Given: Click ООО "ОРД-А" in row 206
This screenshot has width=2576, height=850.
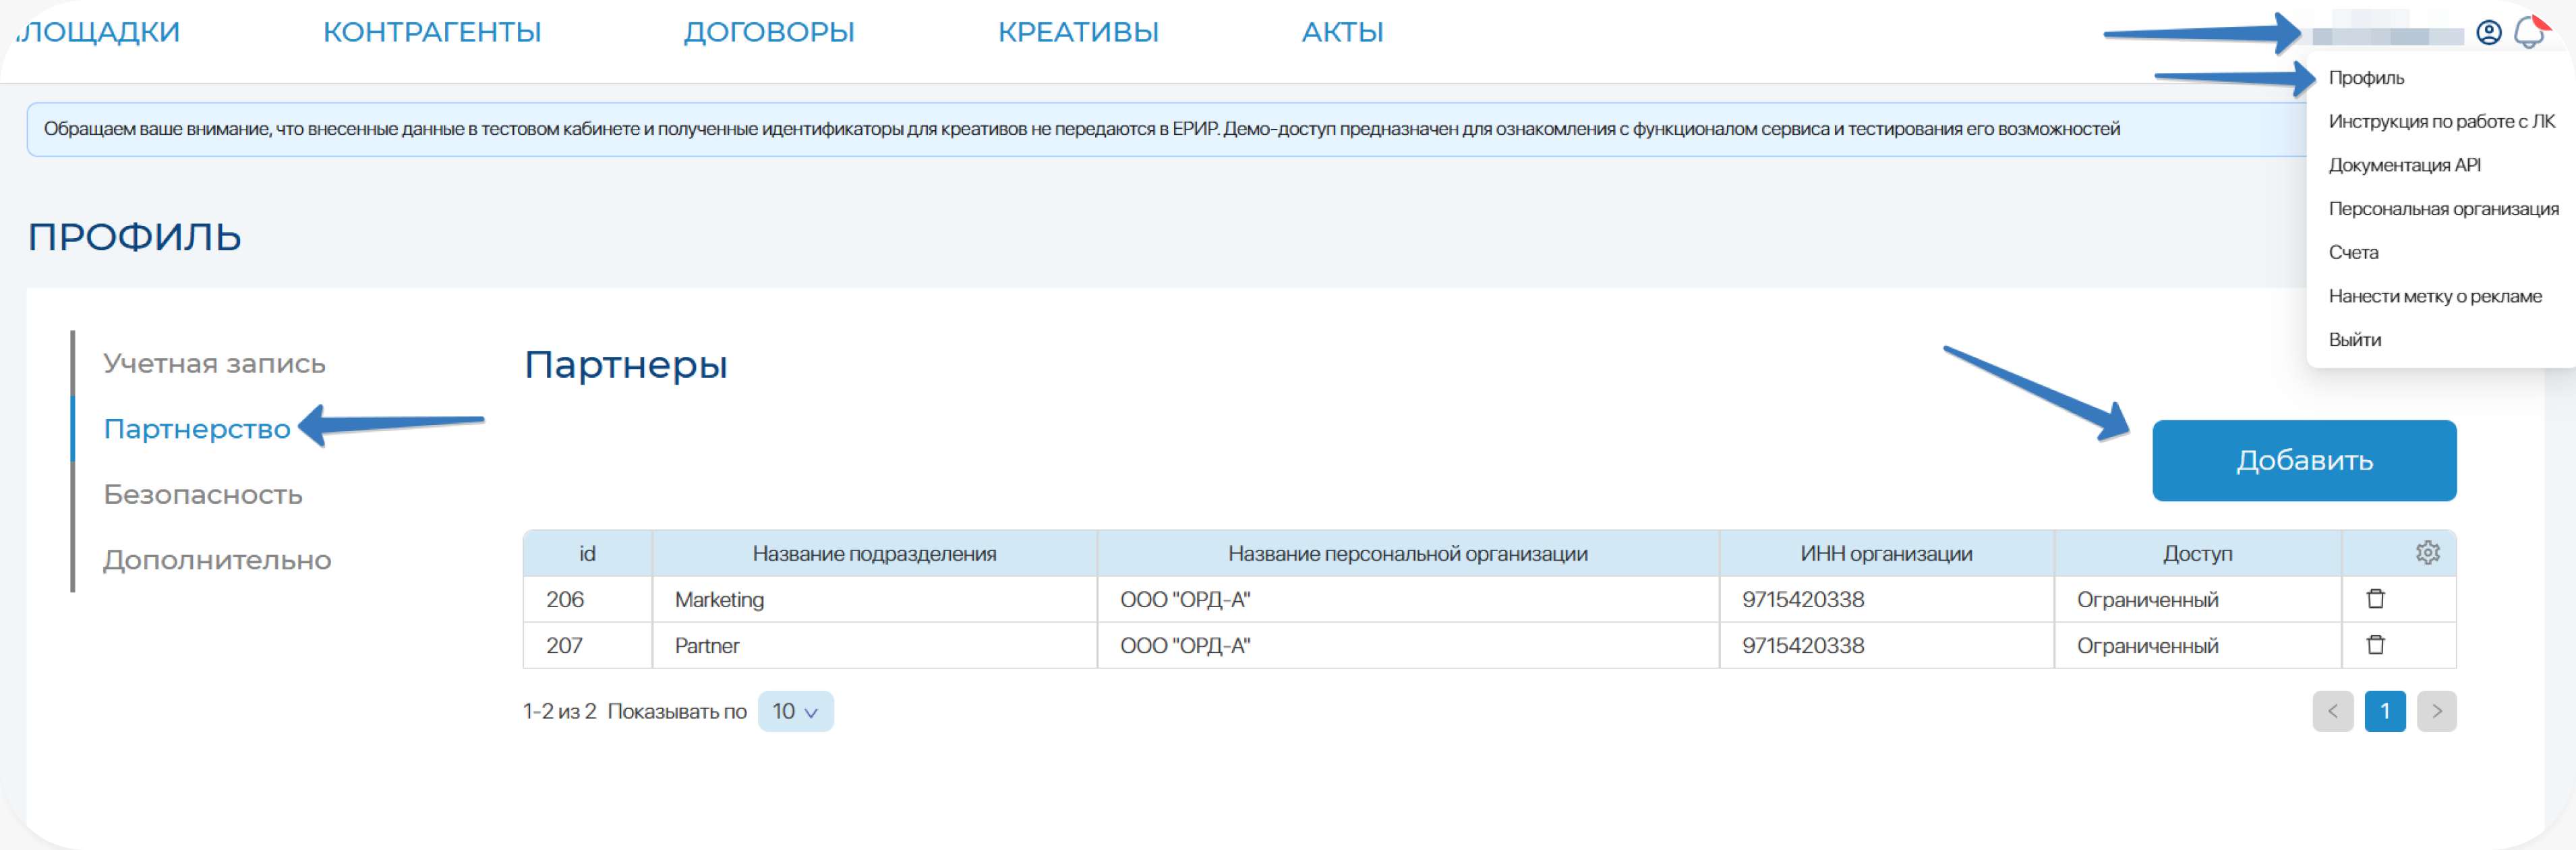Looking at the screenshot, I should pos(1407,599).
